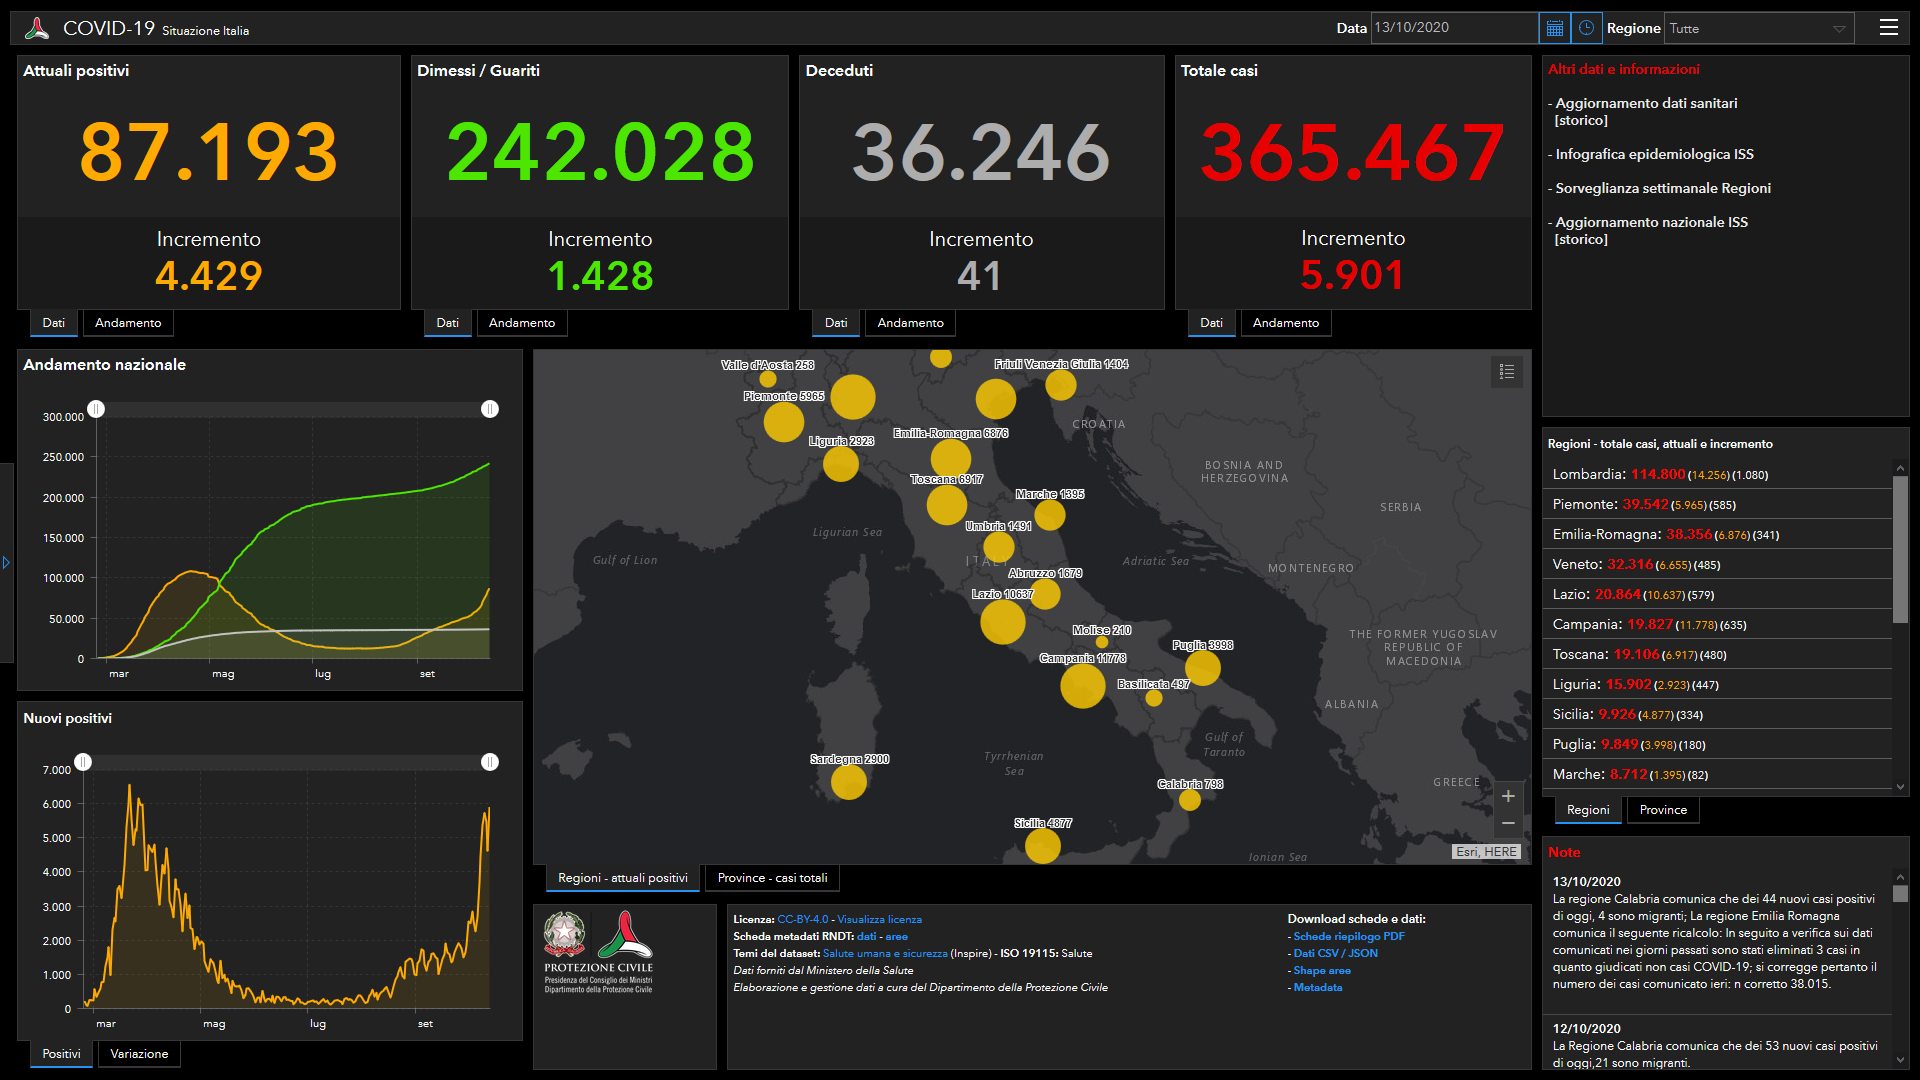Select Umbria bubble on the map
The width and height of the screenshot is (1920, 1080).
click(999, 547)
